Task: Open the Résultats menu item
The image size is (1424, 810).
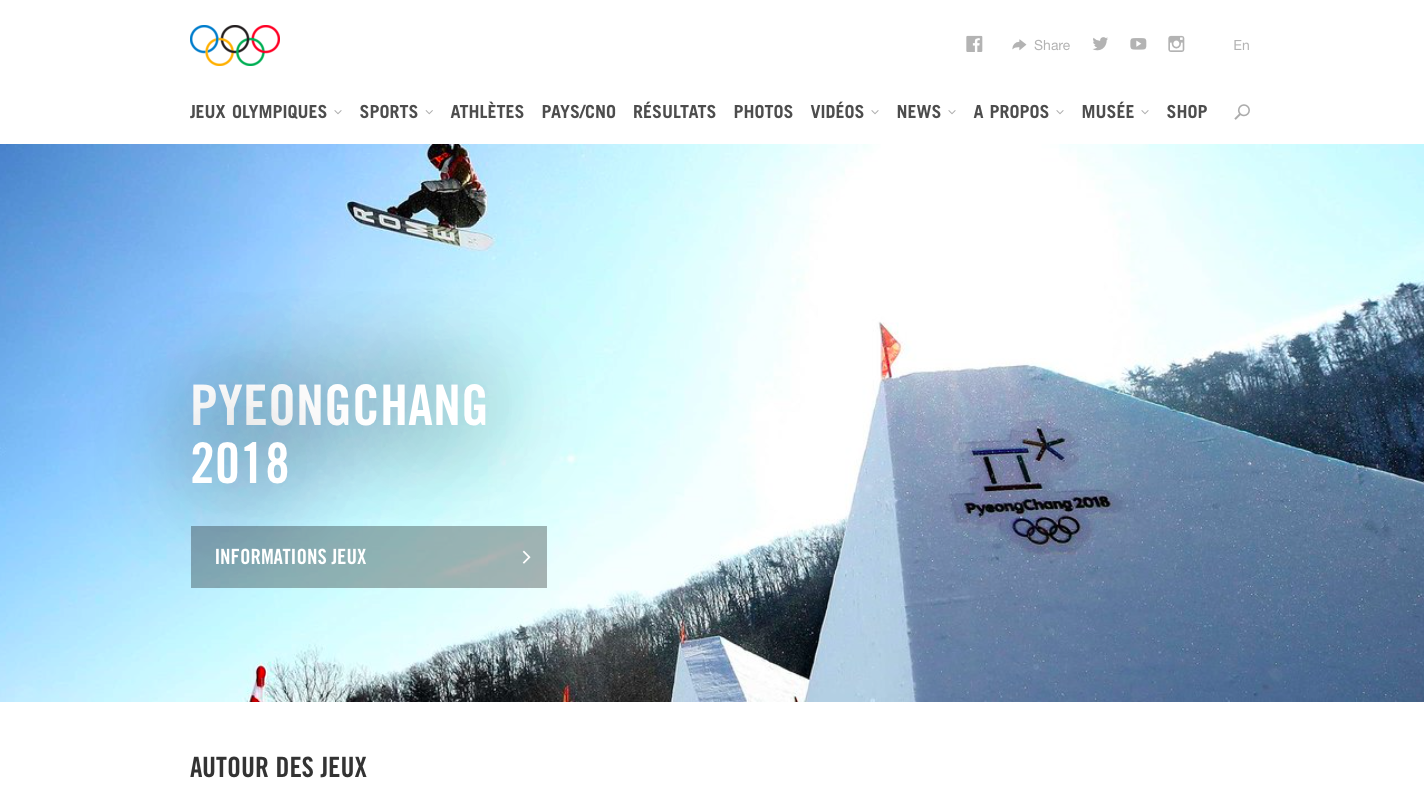Action: point(675,112)
